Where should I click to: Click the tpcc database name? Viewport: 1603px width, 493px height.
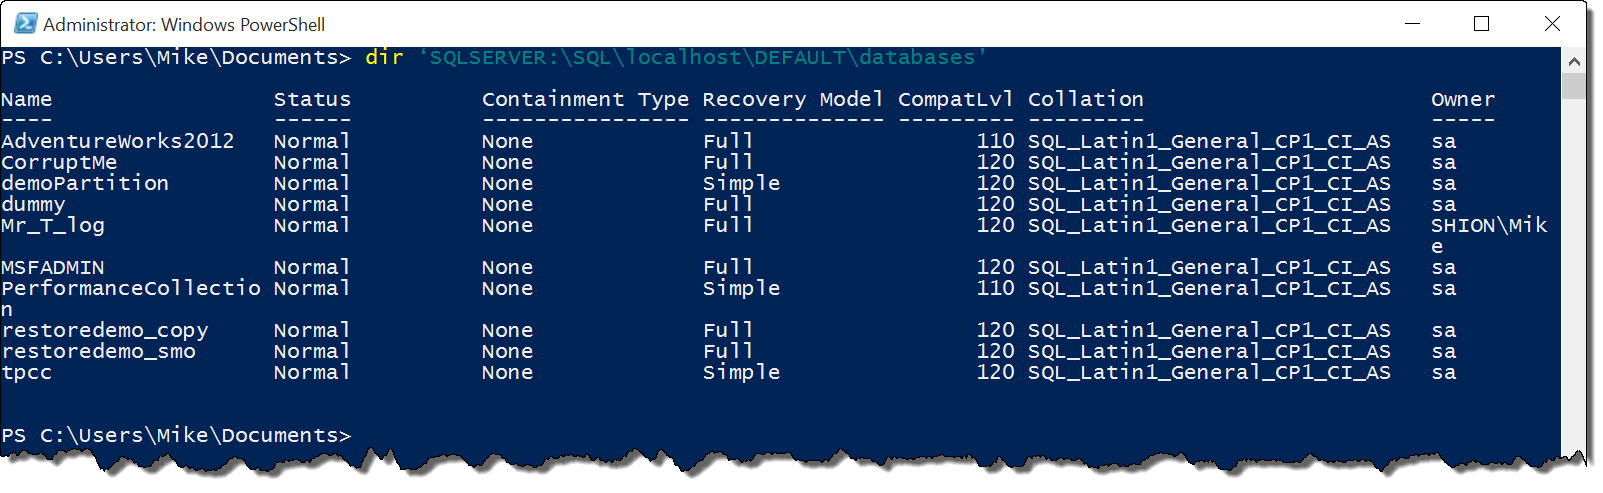coord(27,373)
